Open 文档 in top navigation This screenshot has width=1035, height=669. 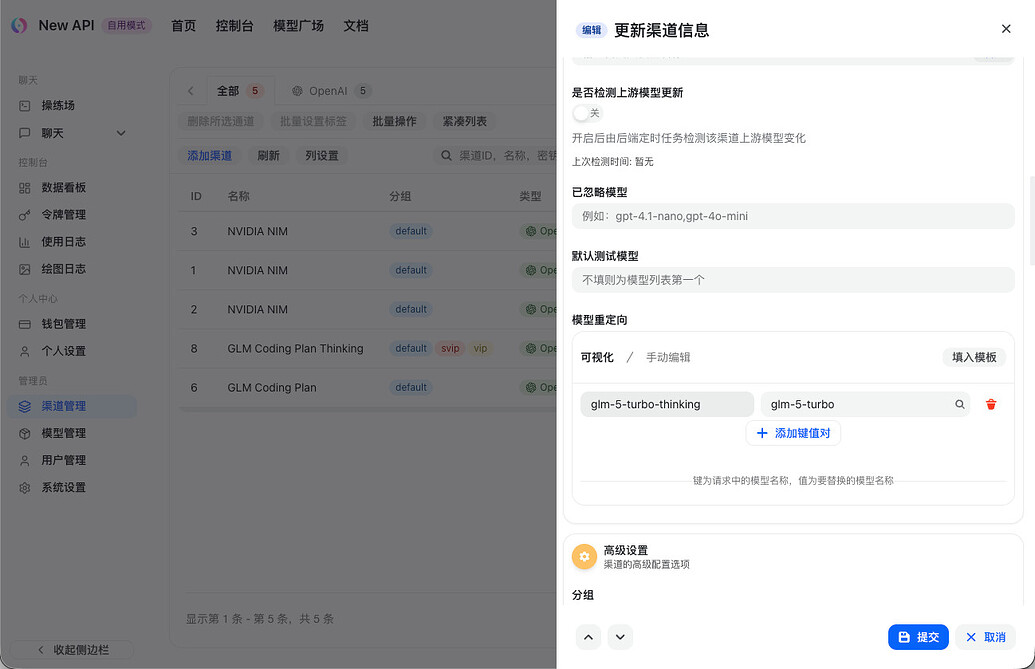pyautogui.click(x=356, y=26)
